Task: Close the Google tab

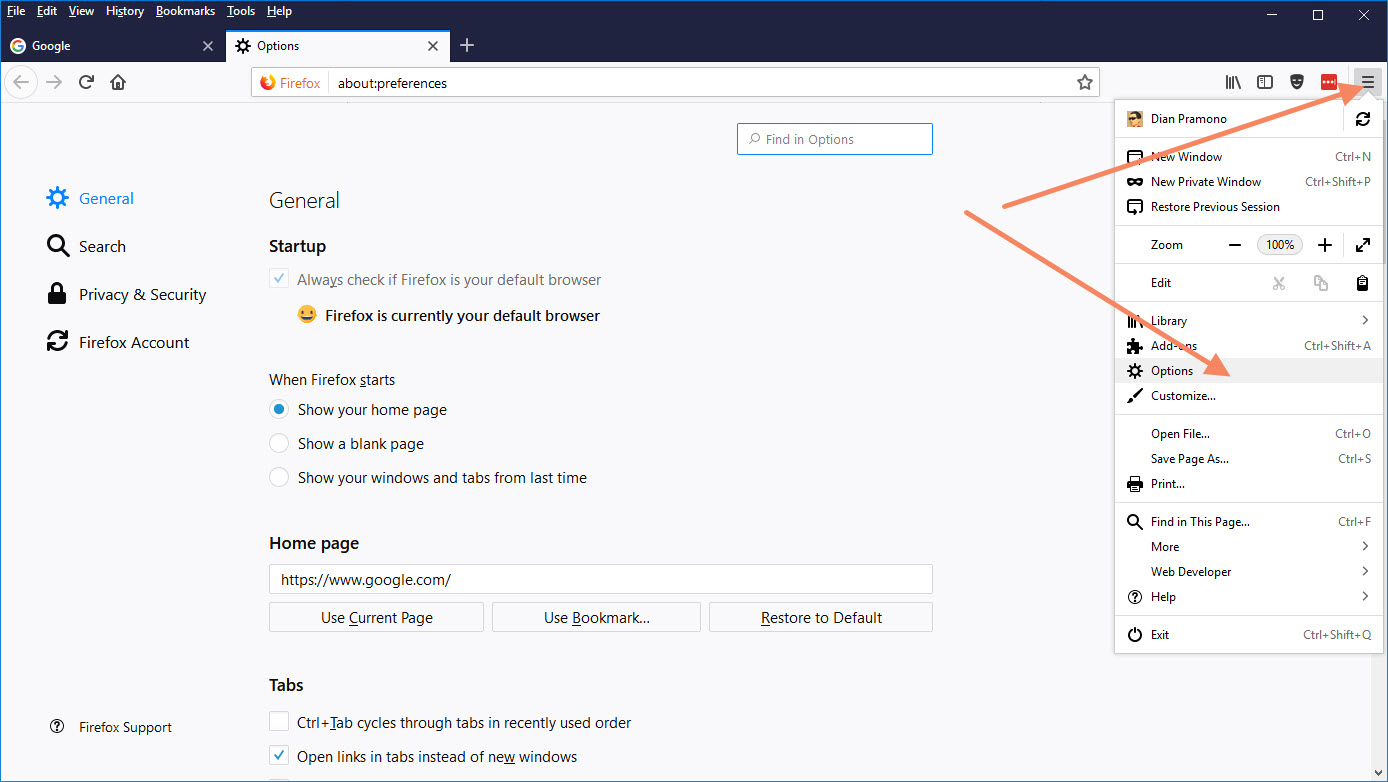Action: click(x=208, y=46)
